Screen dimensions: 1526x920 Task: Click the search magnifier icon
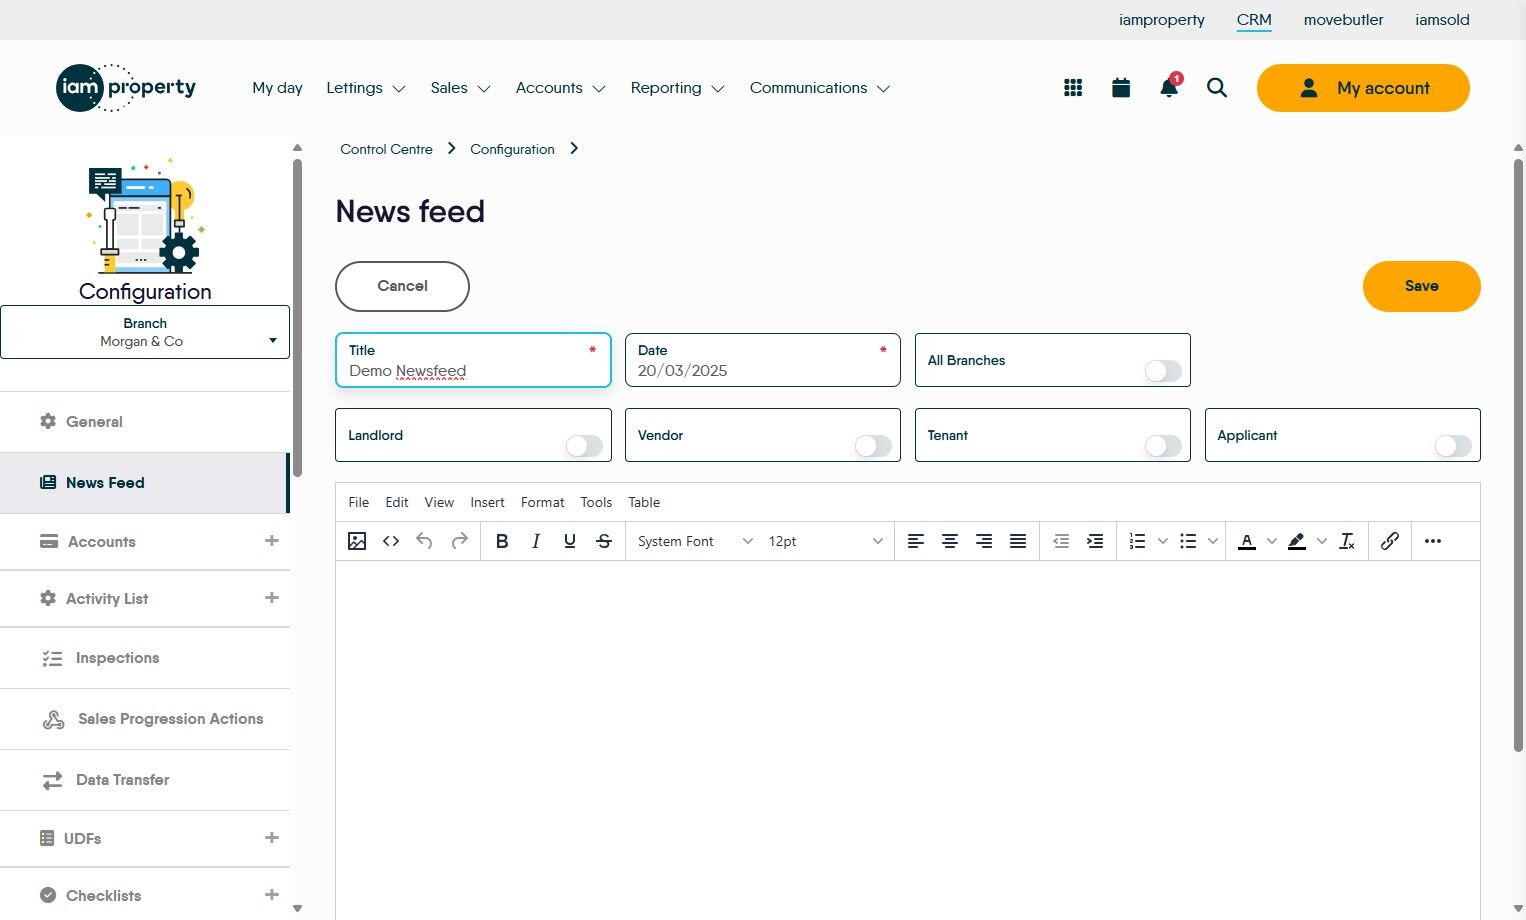click(1217, 88)
